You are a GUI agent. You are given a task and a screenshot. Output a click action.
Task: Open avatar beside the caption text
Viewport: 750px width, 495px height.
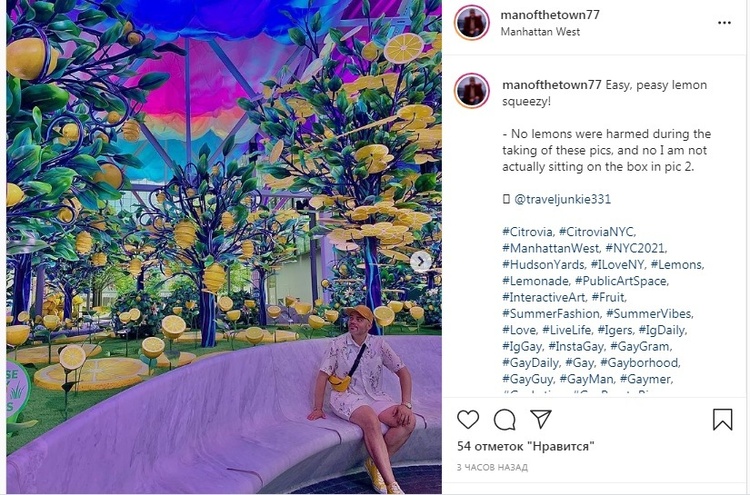(x=472, y=90)
